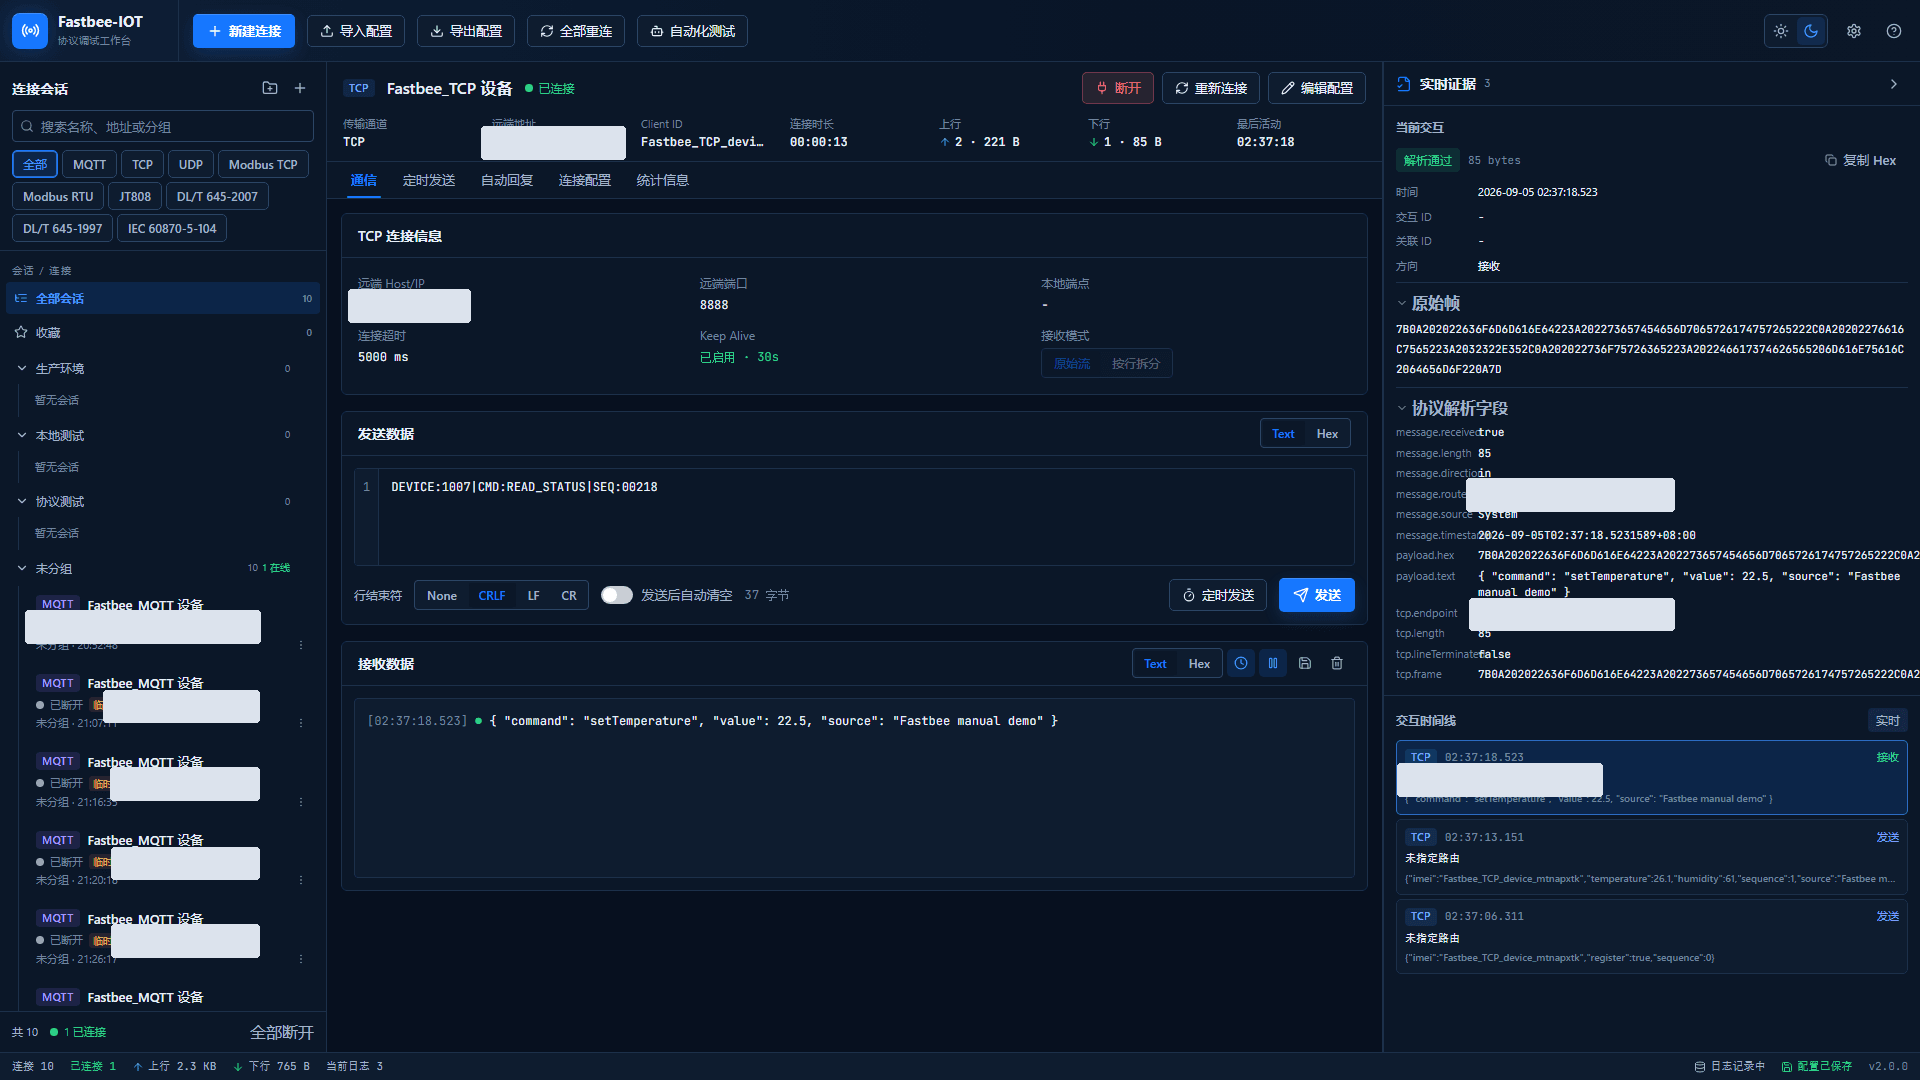Collapse 未分组 group
This screenshot has height=1080, width=1920.
coord(22,568)
